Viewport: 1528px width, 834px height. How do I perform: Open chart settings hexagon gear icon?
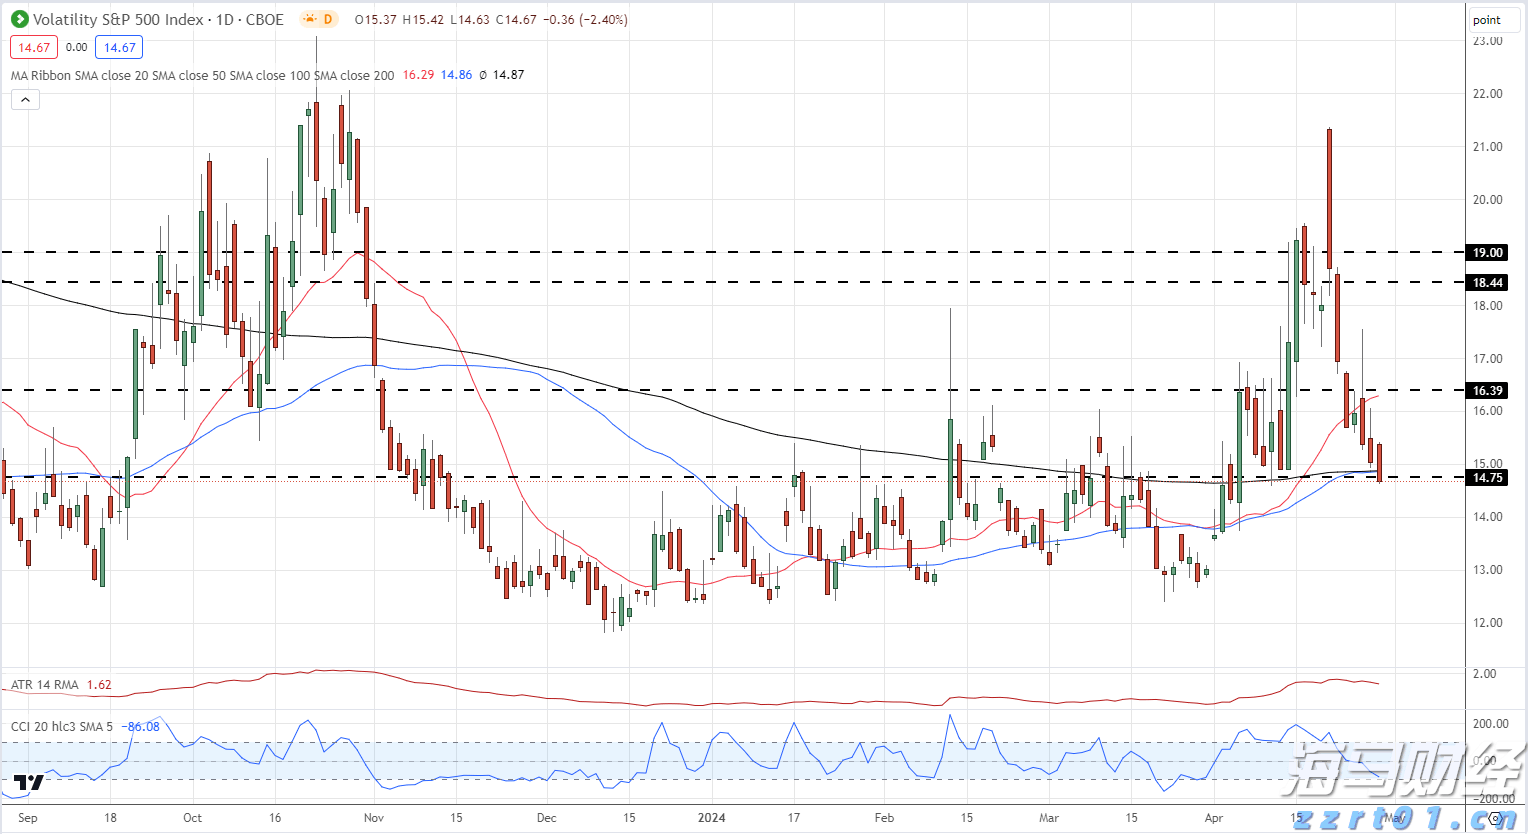pyautogui.click(x=1496, y=818)
